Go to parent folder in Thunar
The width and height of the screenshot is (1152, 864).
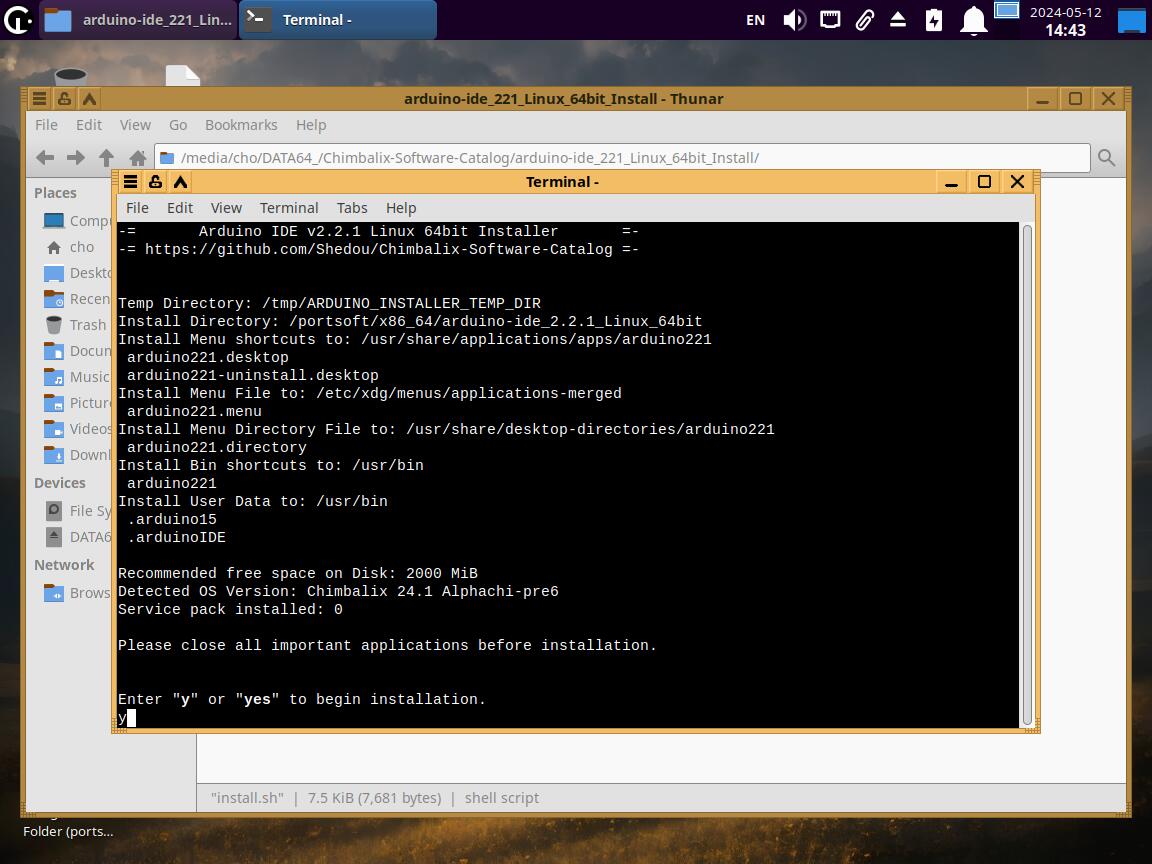[107, 157]
